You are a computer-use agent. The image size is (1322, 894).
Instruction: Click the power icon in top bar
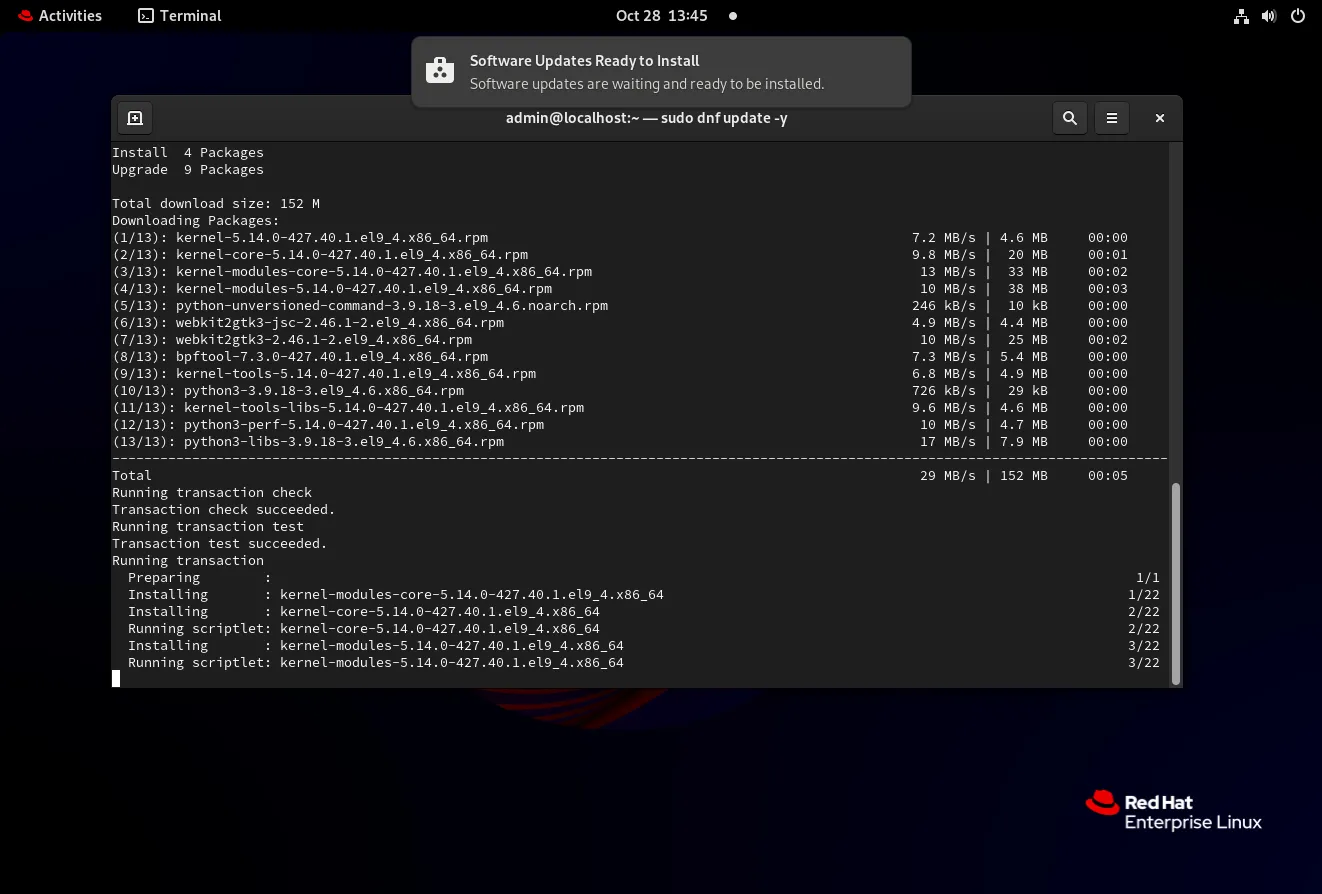1298,16
